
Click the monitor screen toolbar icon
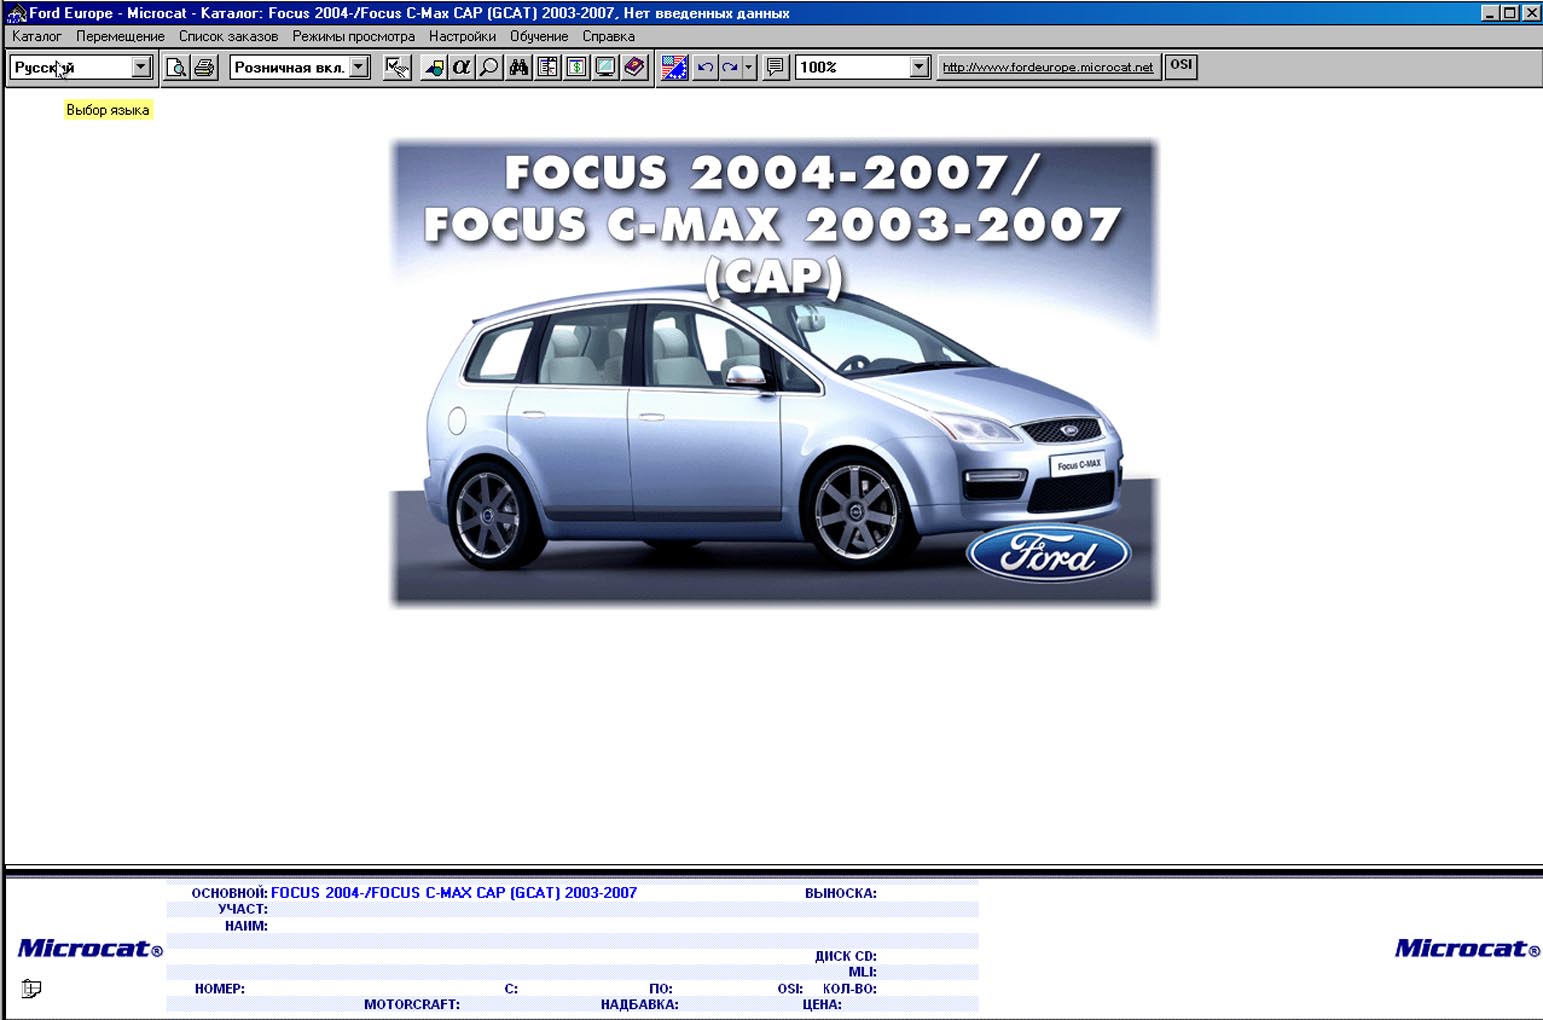click(x=606, y=67)
